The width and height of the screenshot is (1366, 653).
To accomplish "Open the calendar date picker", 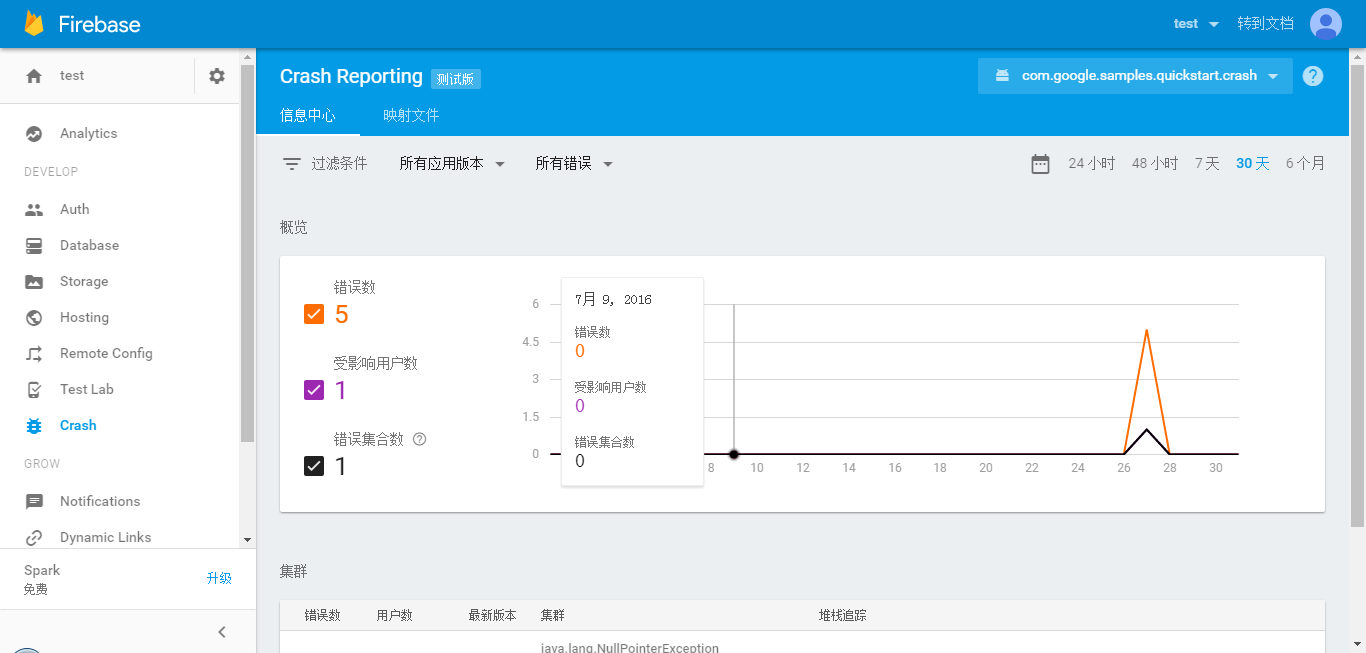I will point(1040,163).
